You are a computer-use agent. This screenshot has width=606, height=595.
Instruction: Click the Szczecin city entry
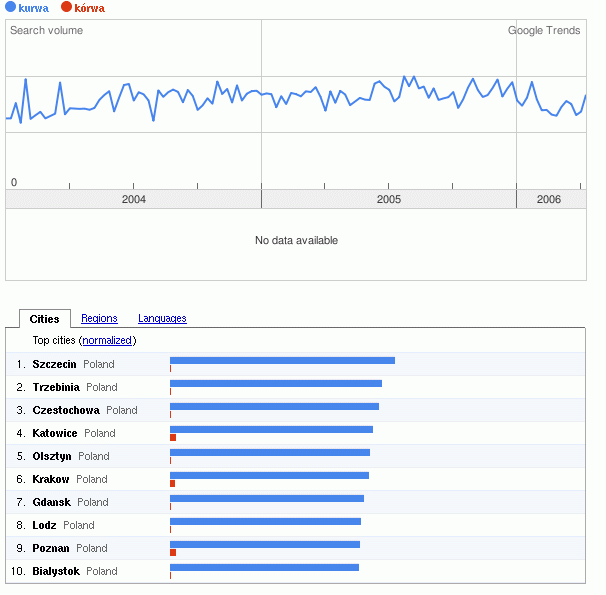(54, 364)
